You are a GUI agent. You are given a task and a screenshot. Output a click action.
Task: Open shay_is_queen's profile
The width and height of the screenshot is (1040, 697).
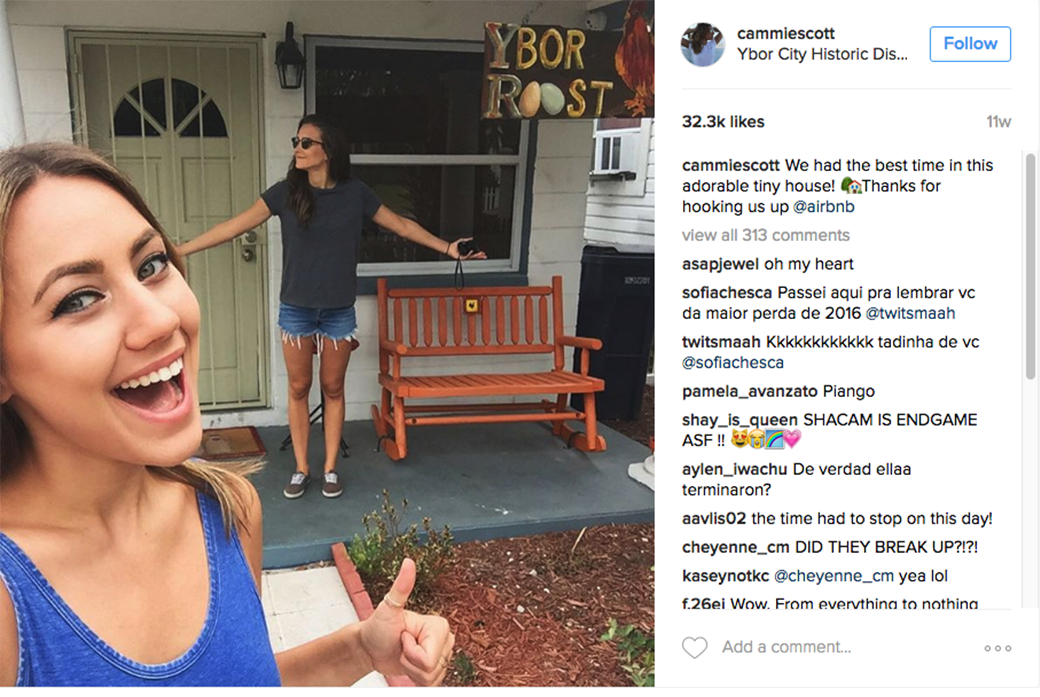[740, 420]
